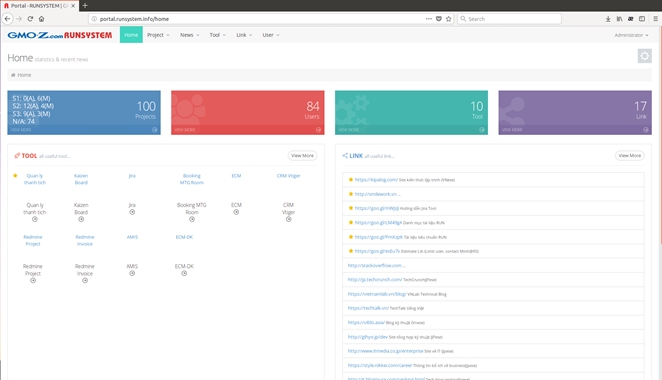This screenshot has width=662, height=380.
Task: Expand the Tool dropdown menu
Action: (217, 35)
